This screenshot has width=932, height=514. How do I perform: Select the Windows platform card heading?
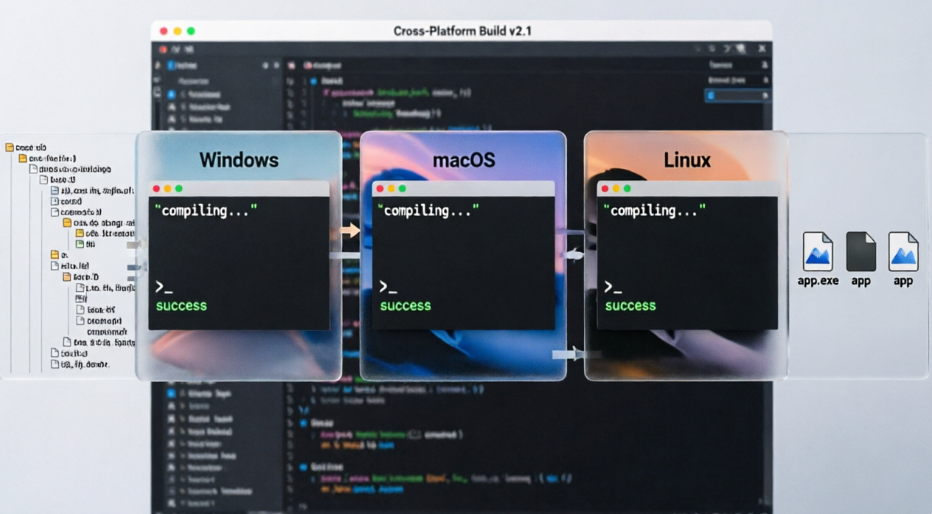click(238, 160)
